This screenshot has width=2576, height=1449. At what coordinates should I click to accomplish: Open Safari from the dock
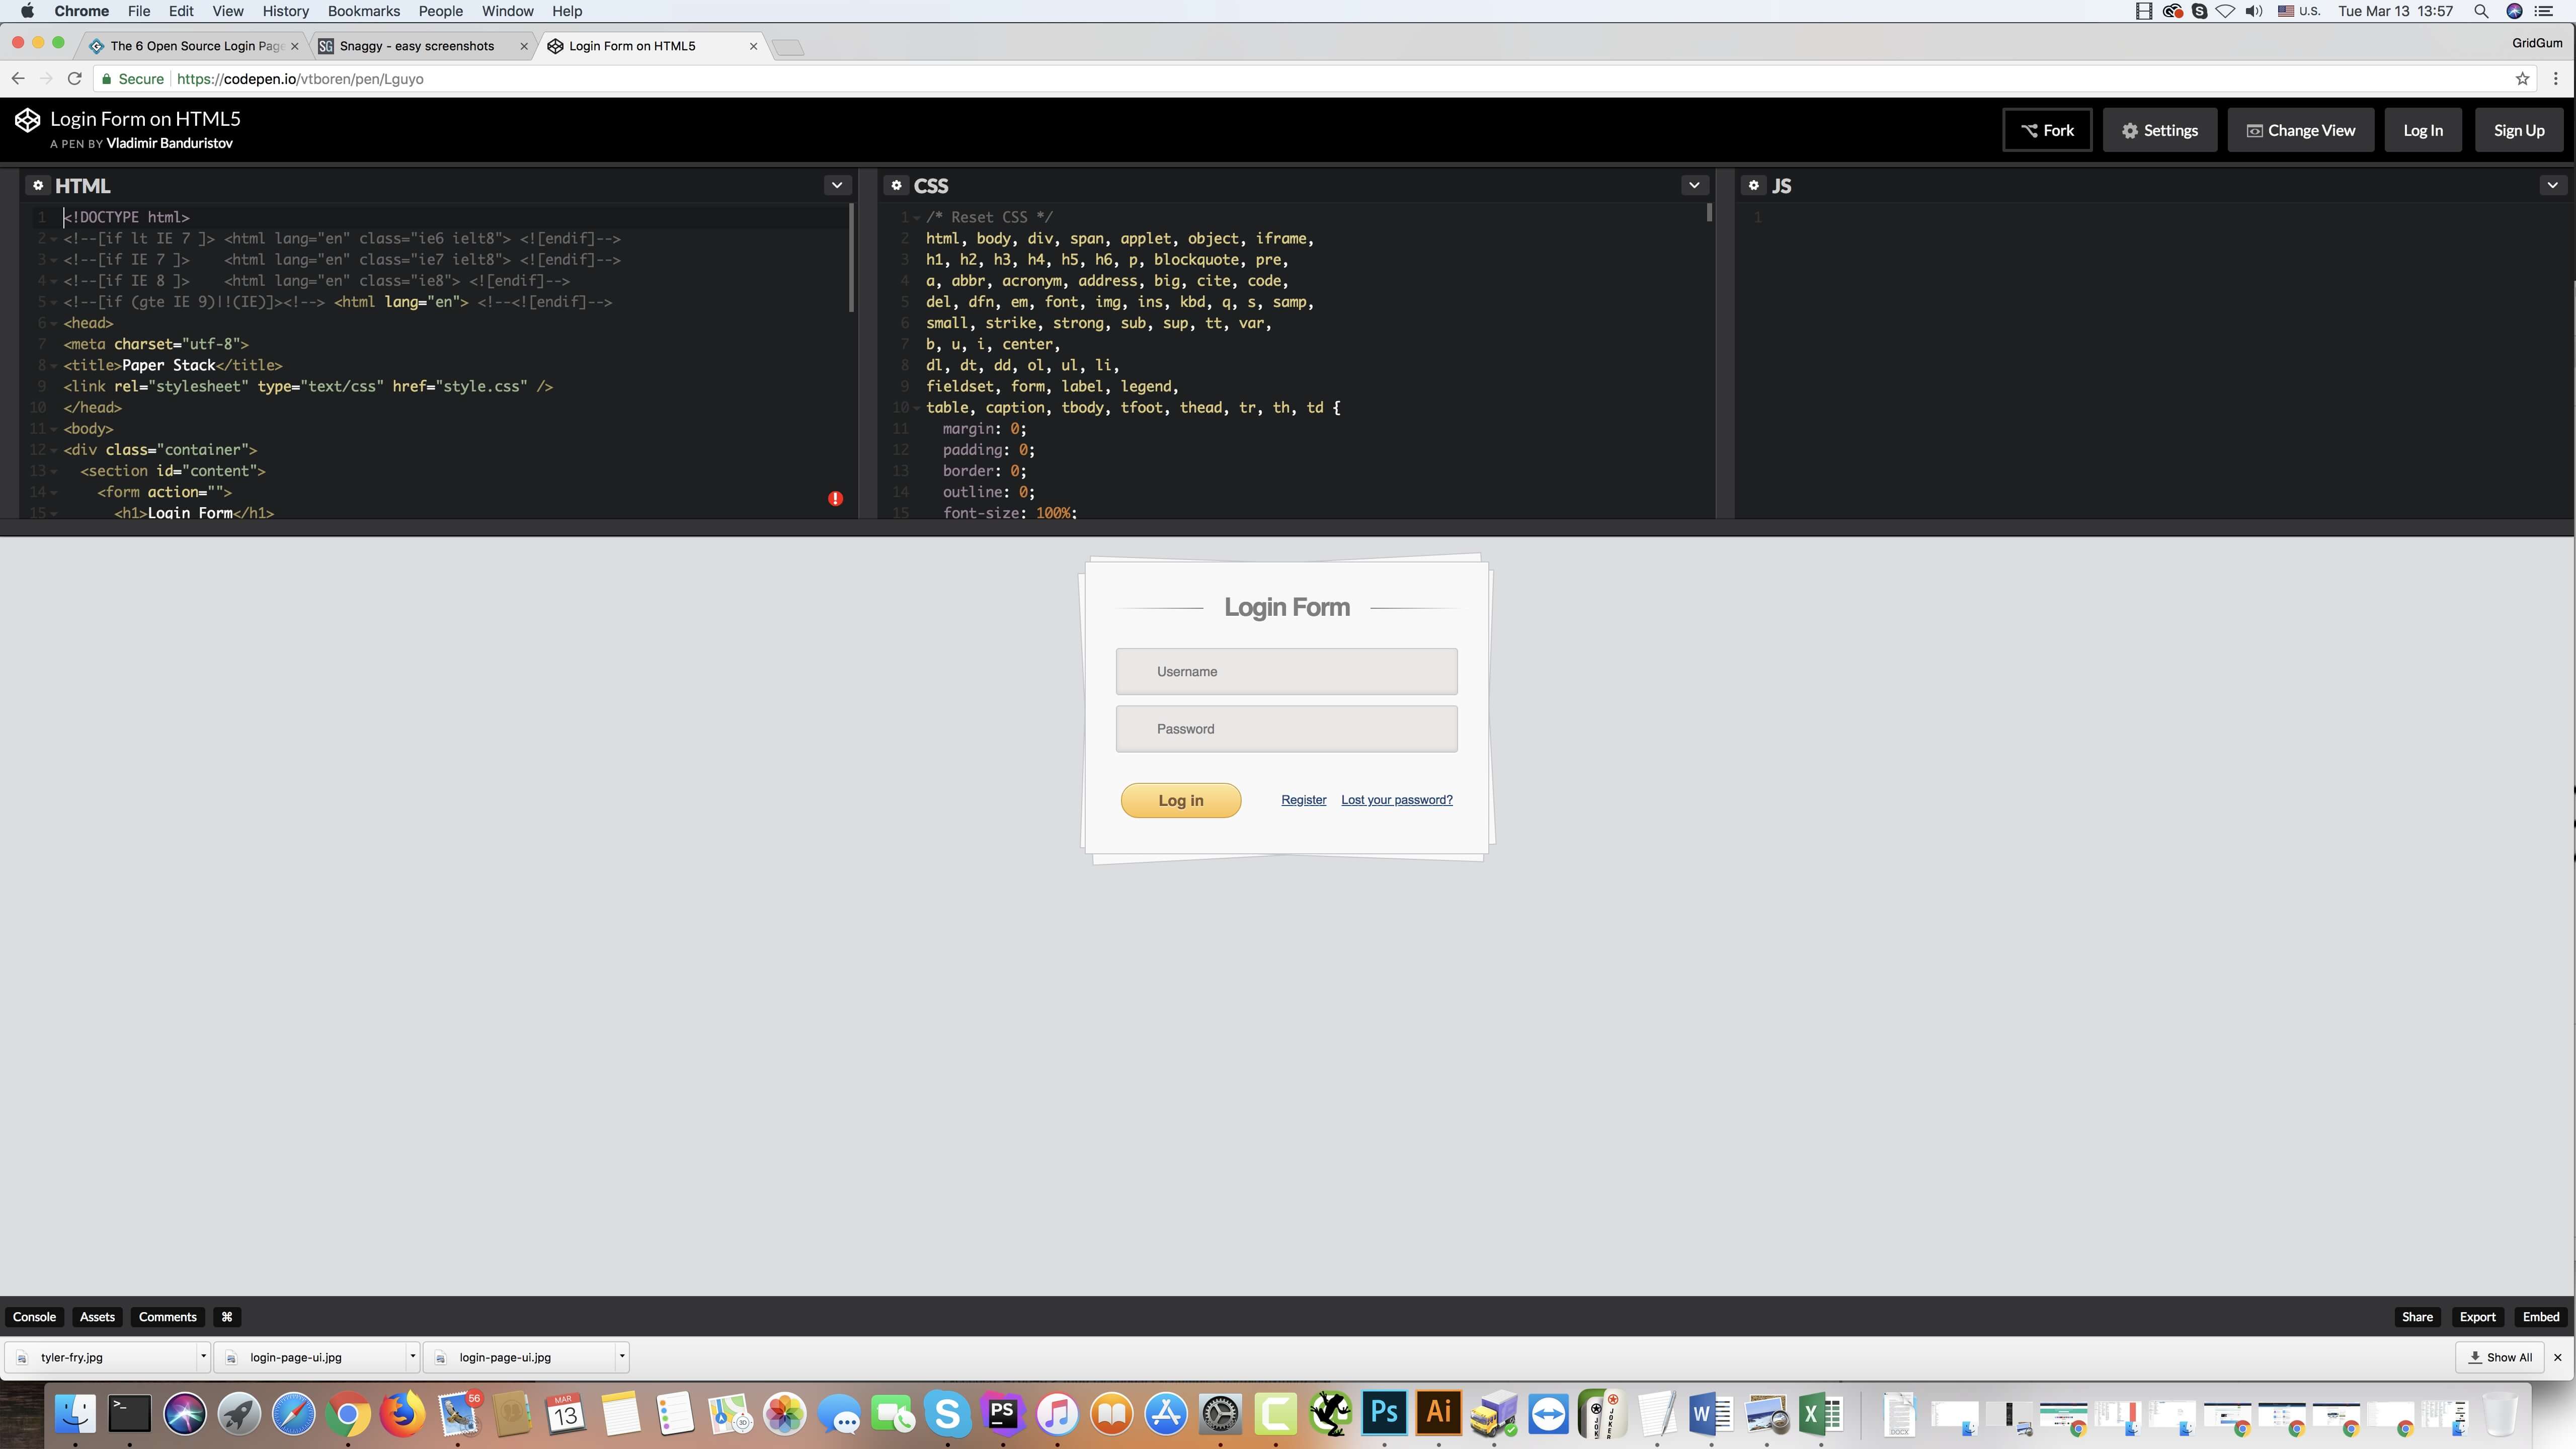click(x=293, y=1414)
